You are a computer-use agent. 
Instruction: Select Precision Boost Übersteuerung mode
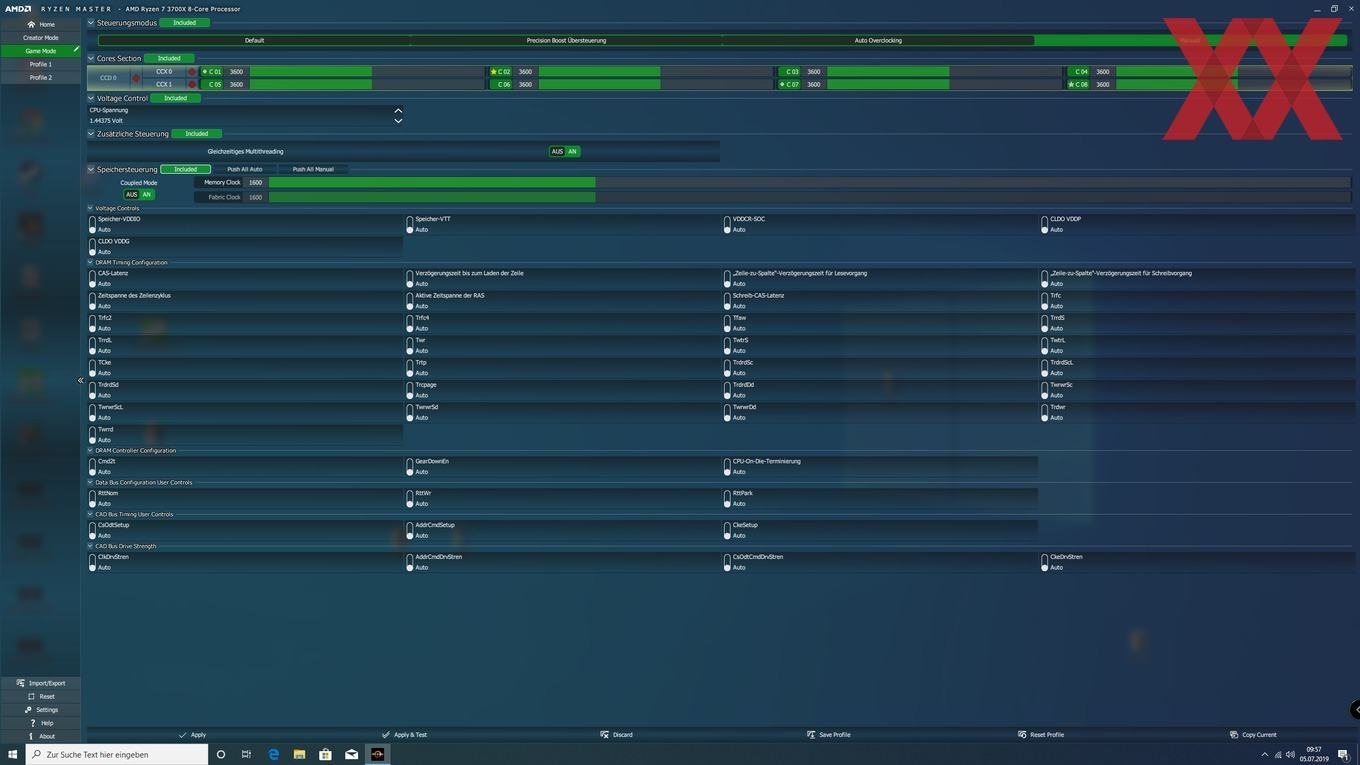point(566,40)
